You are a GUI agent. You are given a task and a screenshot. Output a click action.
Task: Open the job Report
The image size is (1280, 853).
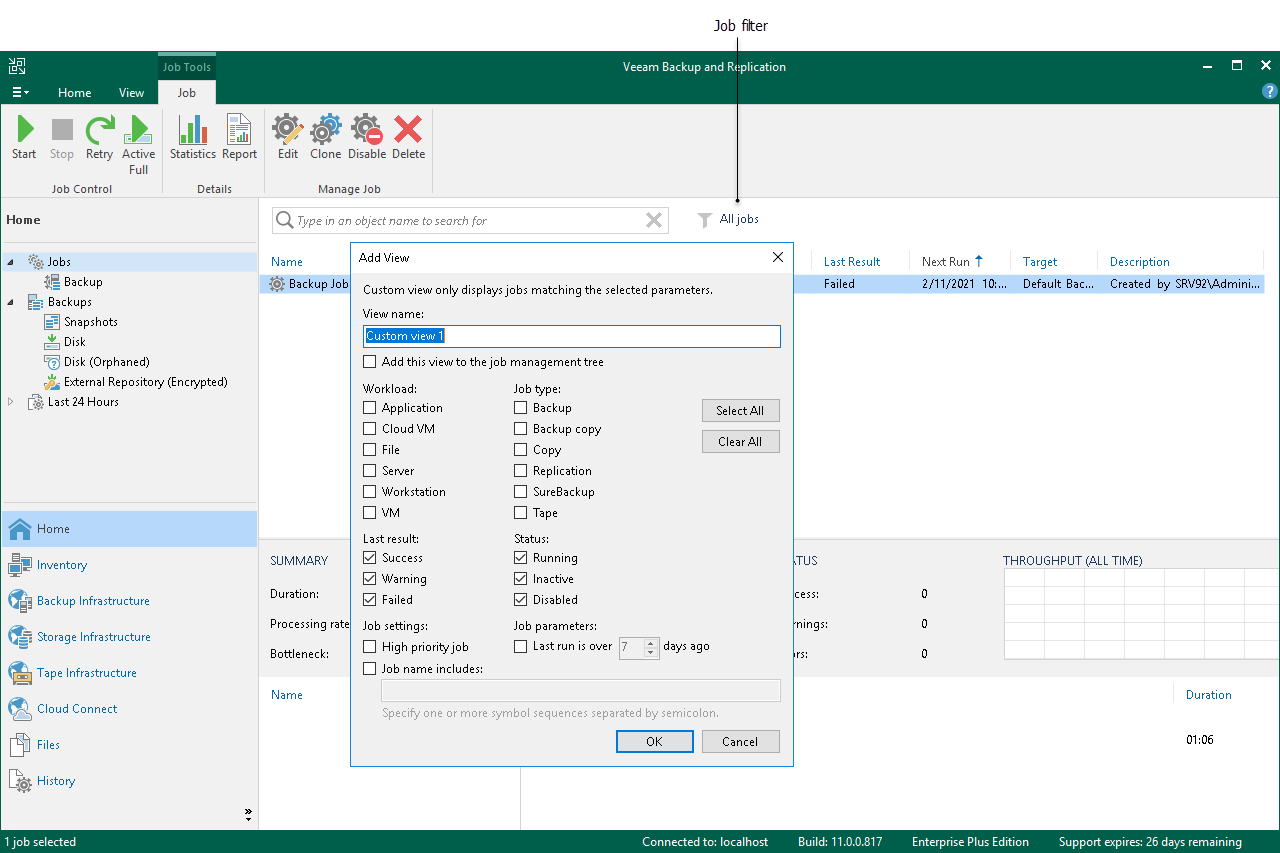coord(239,138)
